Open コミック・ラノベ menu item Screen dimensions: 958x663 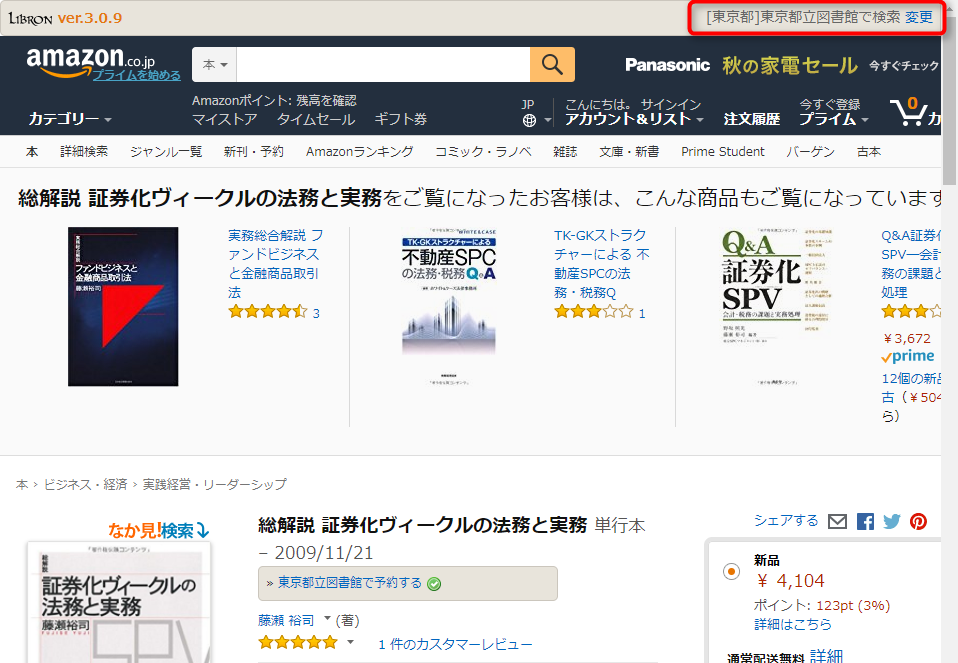(x=483, y=152)
